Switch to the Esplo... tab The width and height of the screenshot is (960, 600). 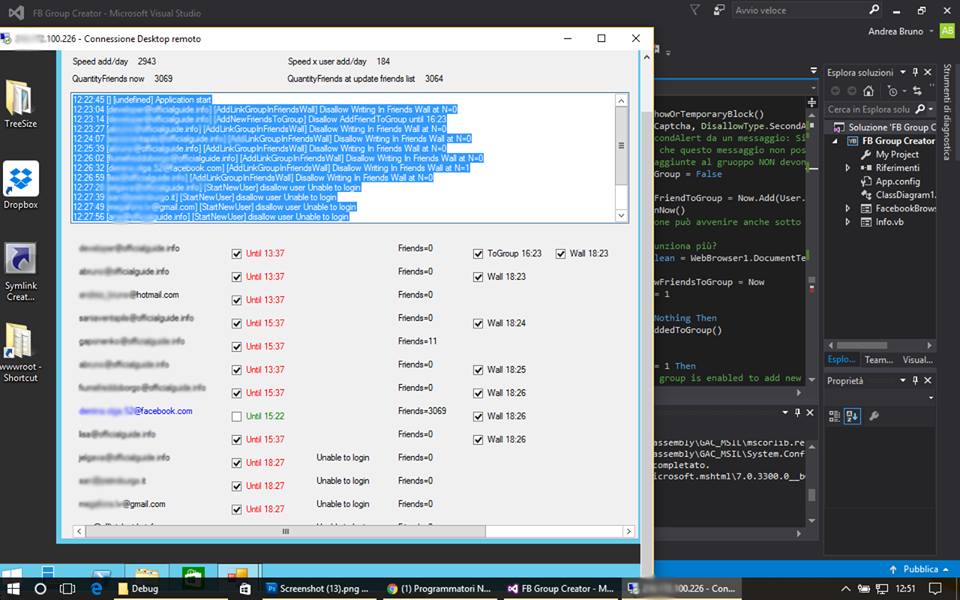842,359
